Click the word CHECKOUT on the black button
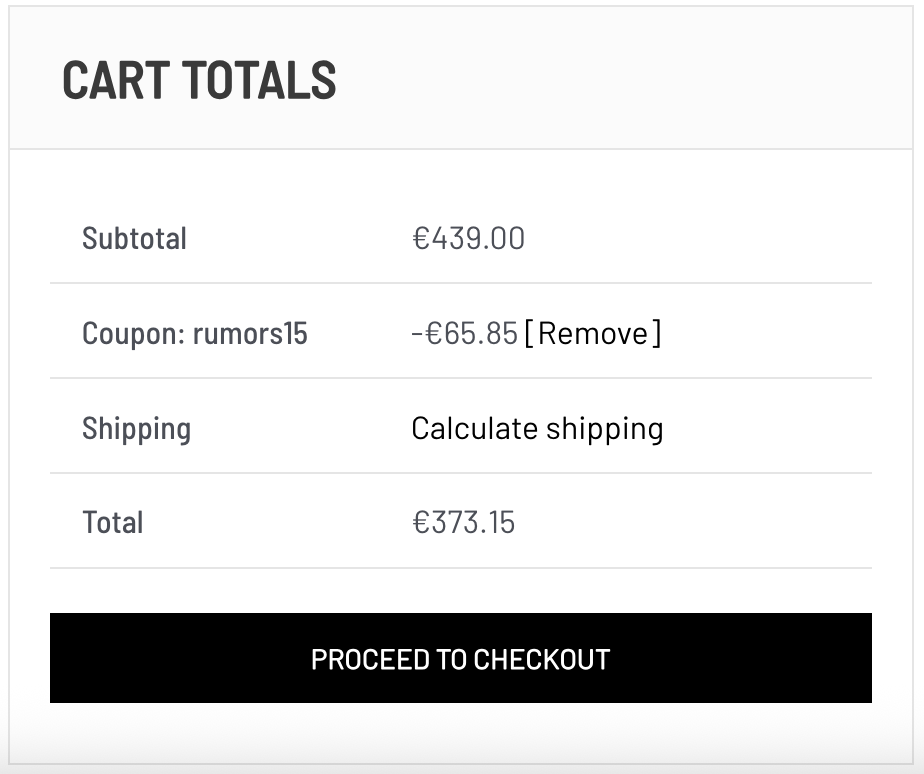This screenshot has width=924, height=774. coord(541,659)
